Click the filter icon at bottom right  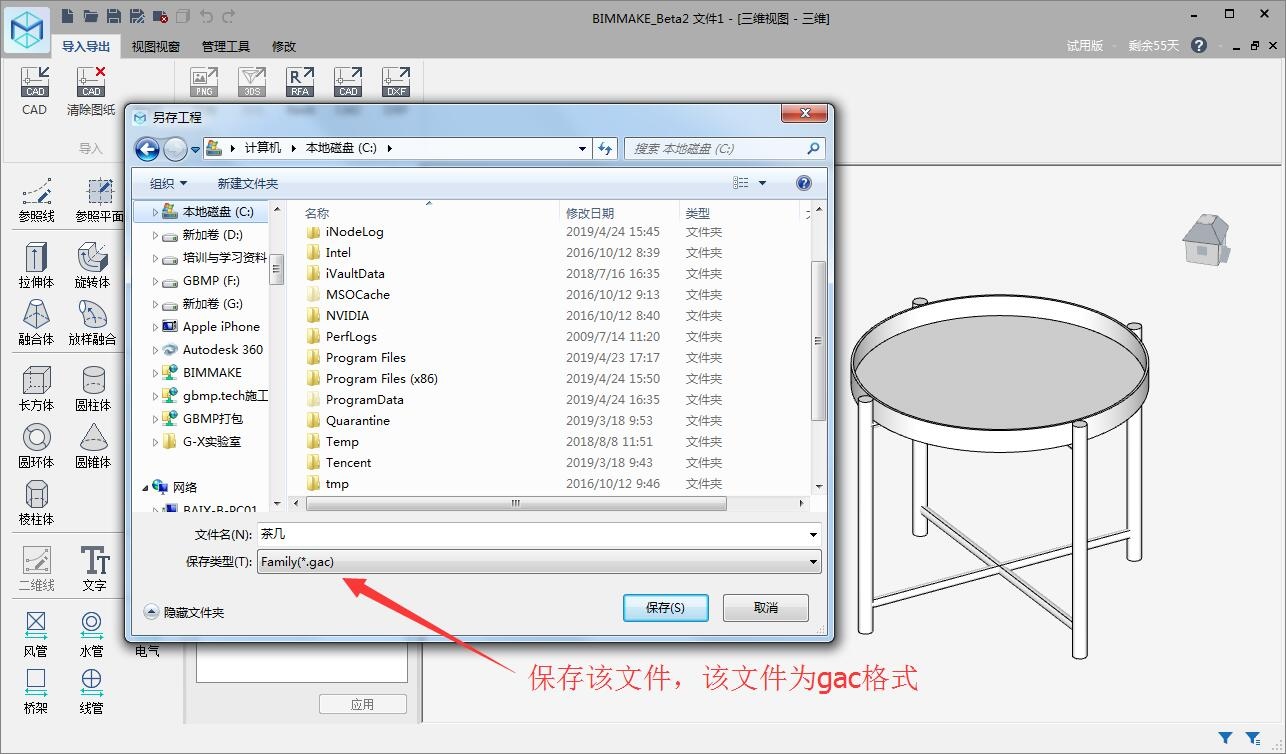tap(1225, 739)
